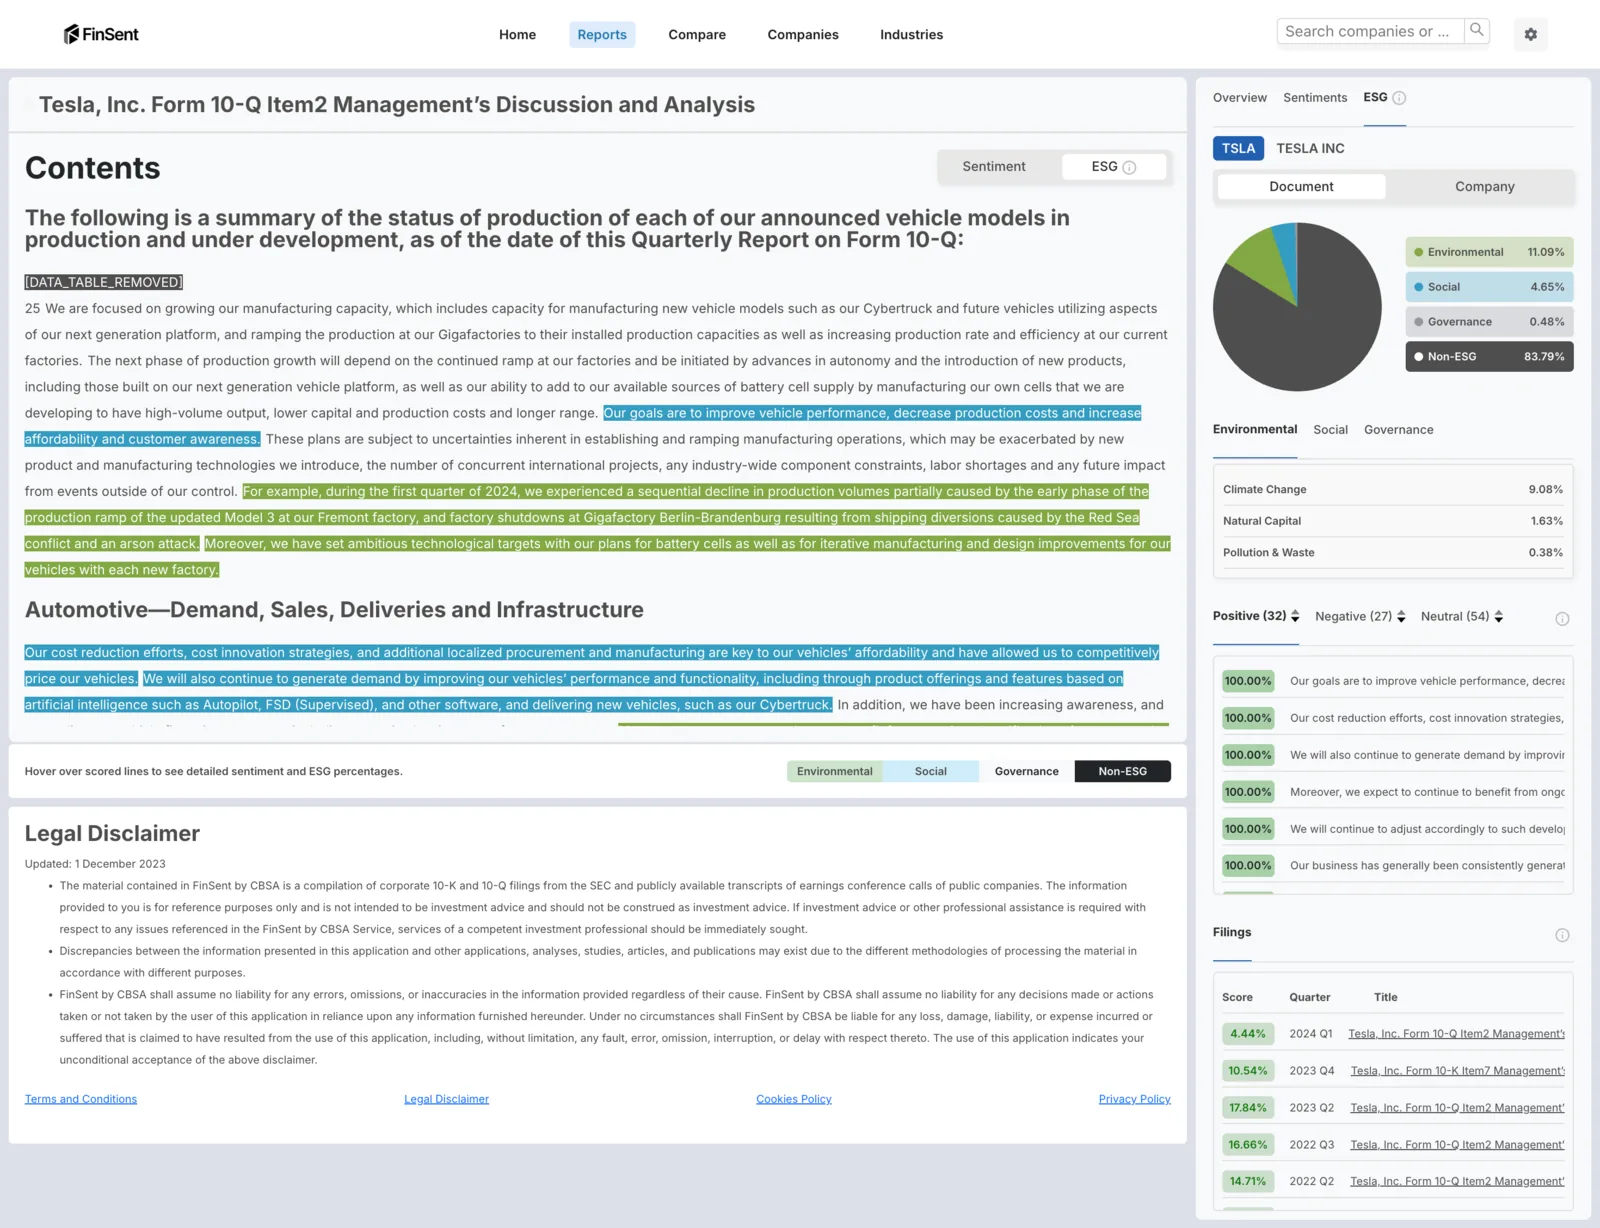Click the 4.44% score badge
Screen dimensions: 1600x1228
(1247, 1034)
